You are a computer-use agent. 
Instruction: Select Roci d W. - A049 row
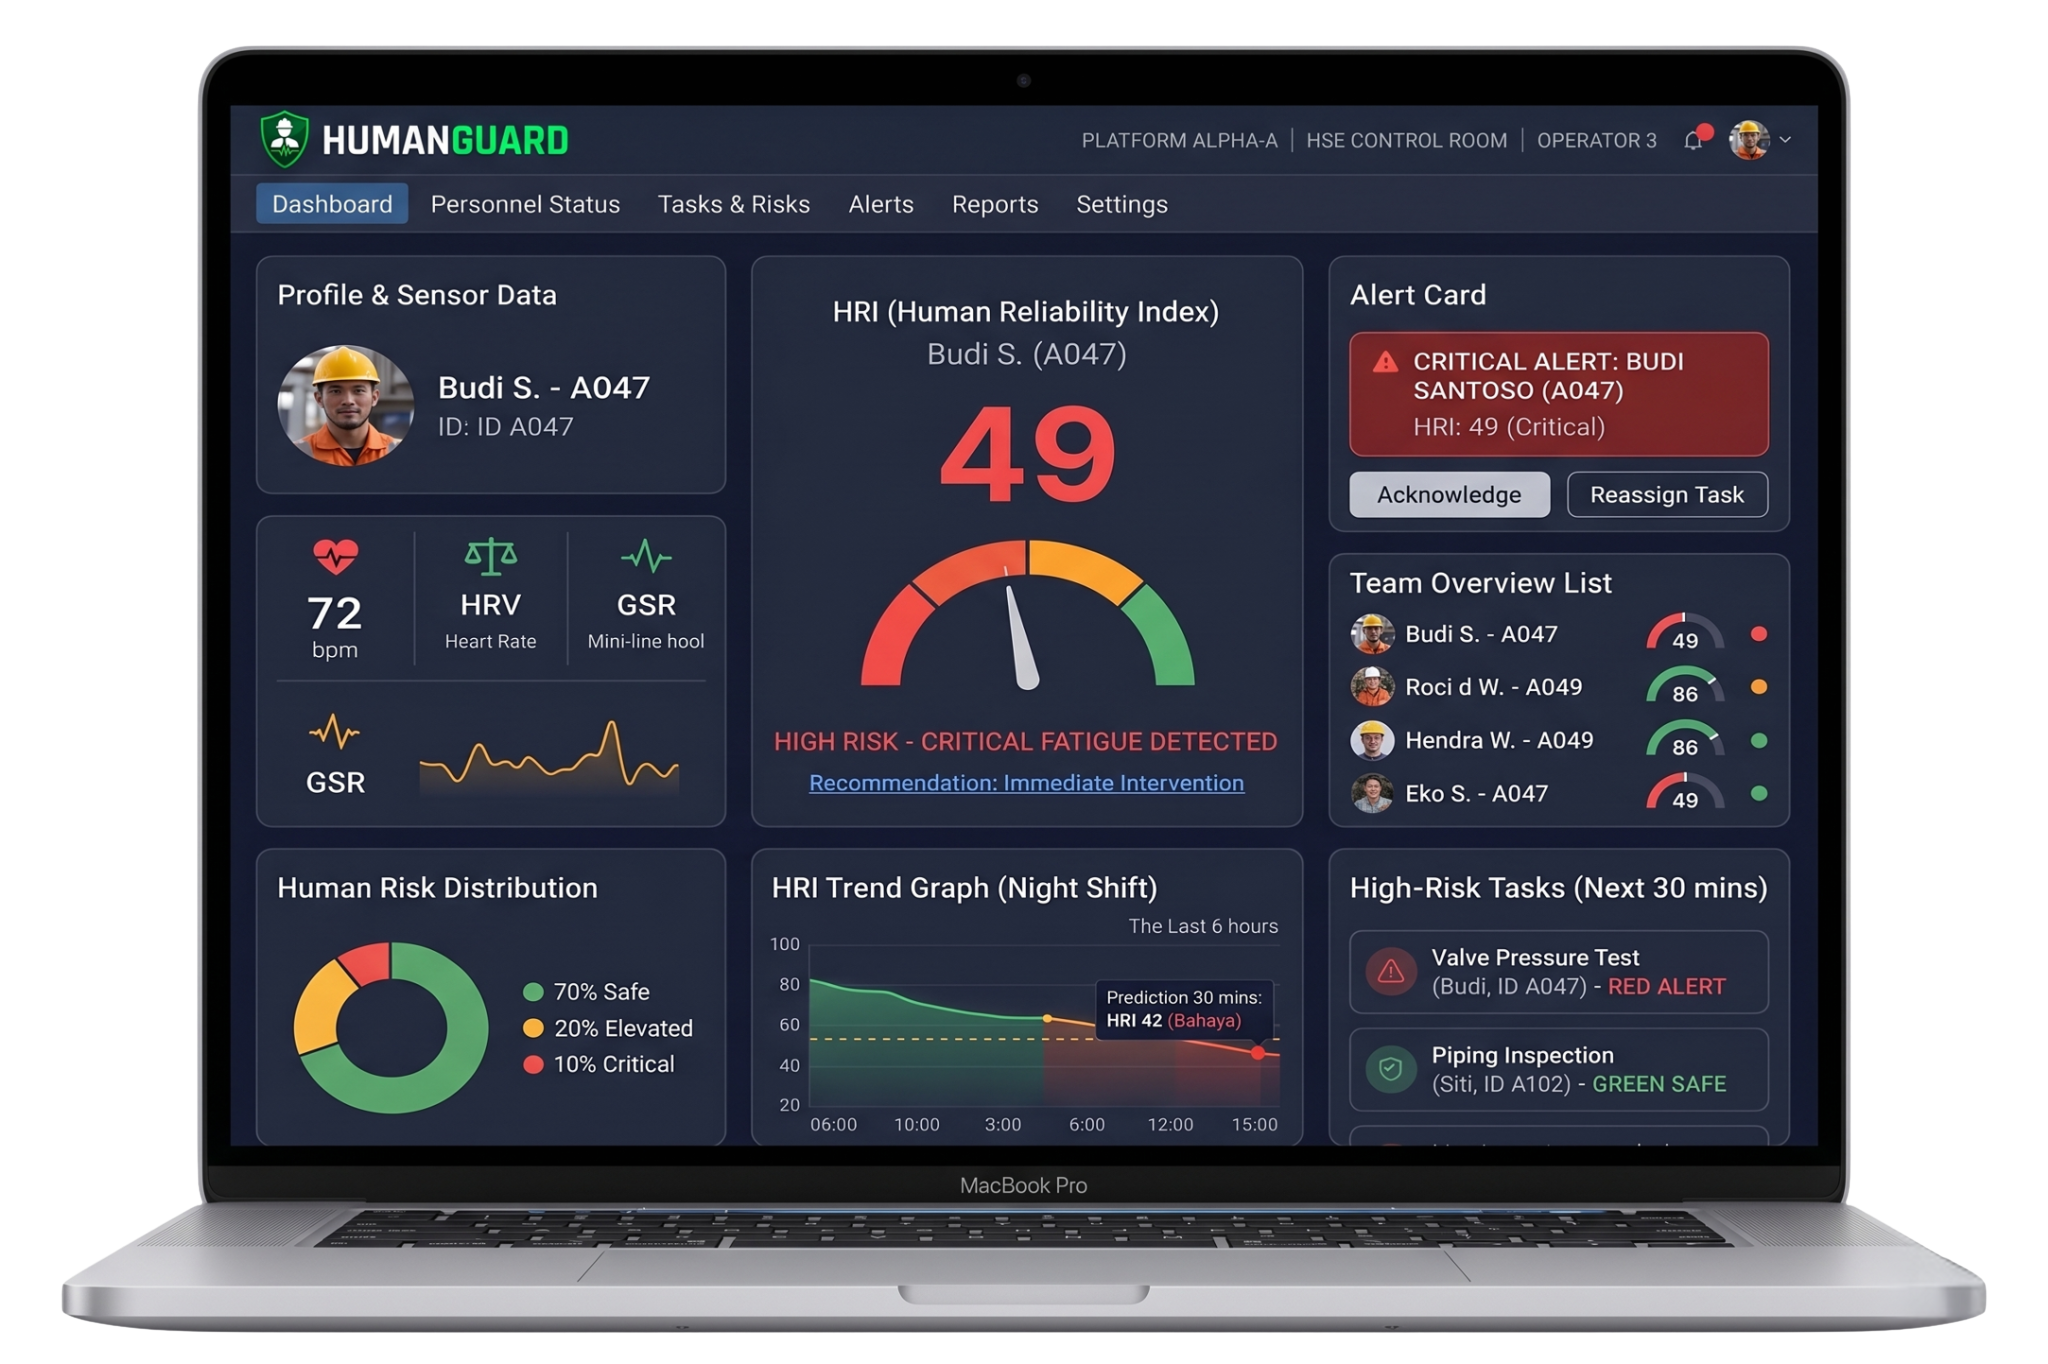pyautogui.click(x=1558, y=687)
